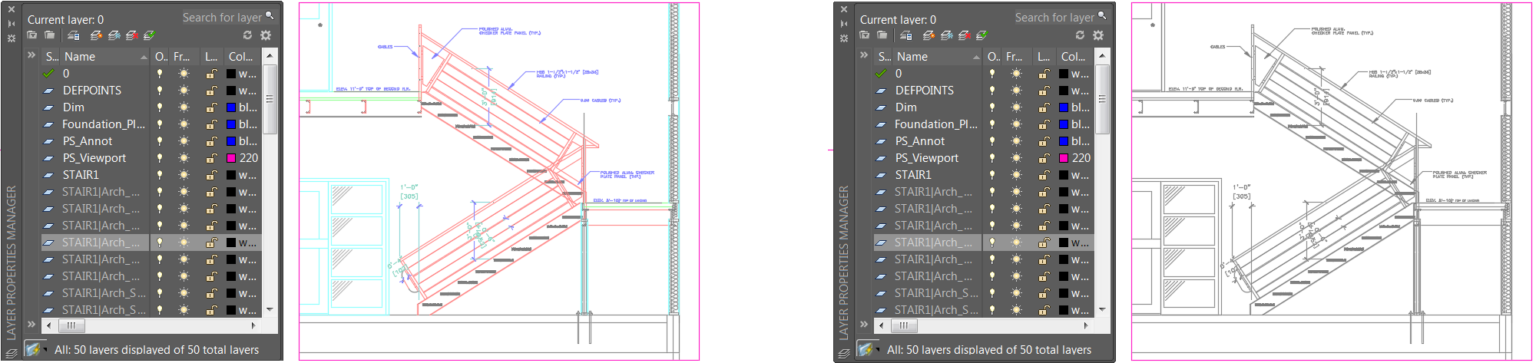This screenshot has width=1536, height=363.
Task: Click Invert filter icon at right palette bottom
Action: [865, 349]
